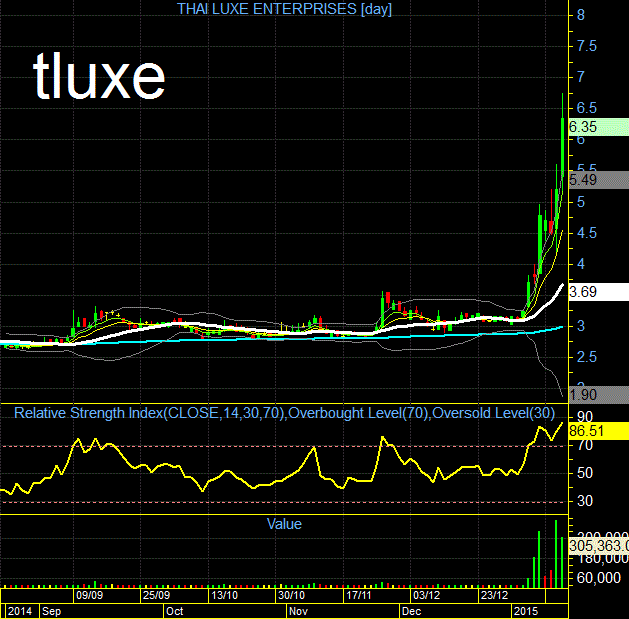Click the Value volume panel title

click(284, 524)
